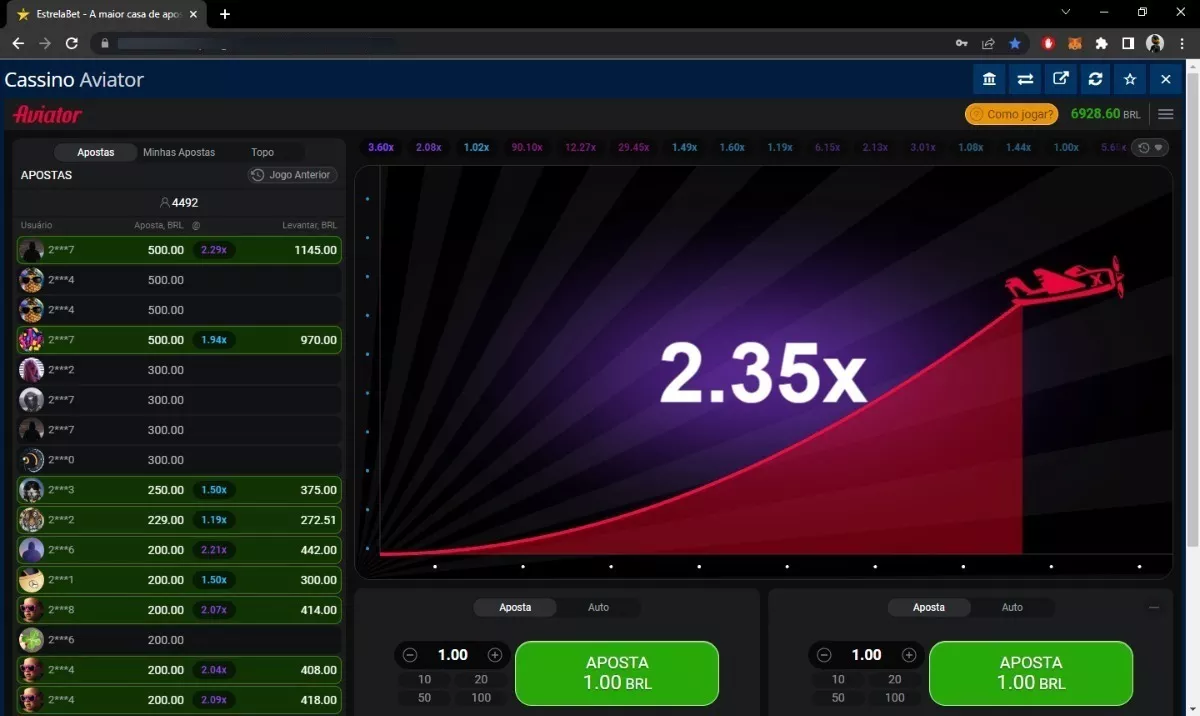Open the browser side panel icon

(1128, 43)
